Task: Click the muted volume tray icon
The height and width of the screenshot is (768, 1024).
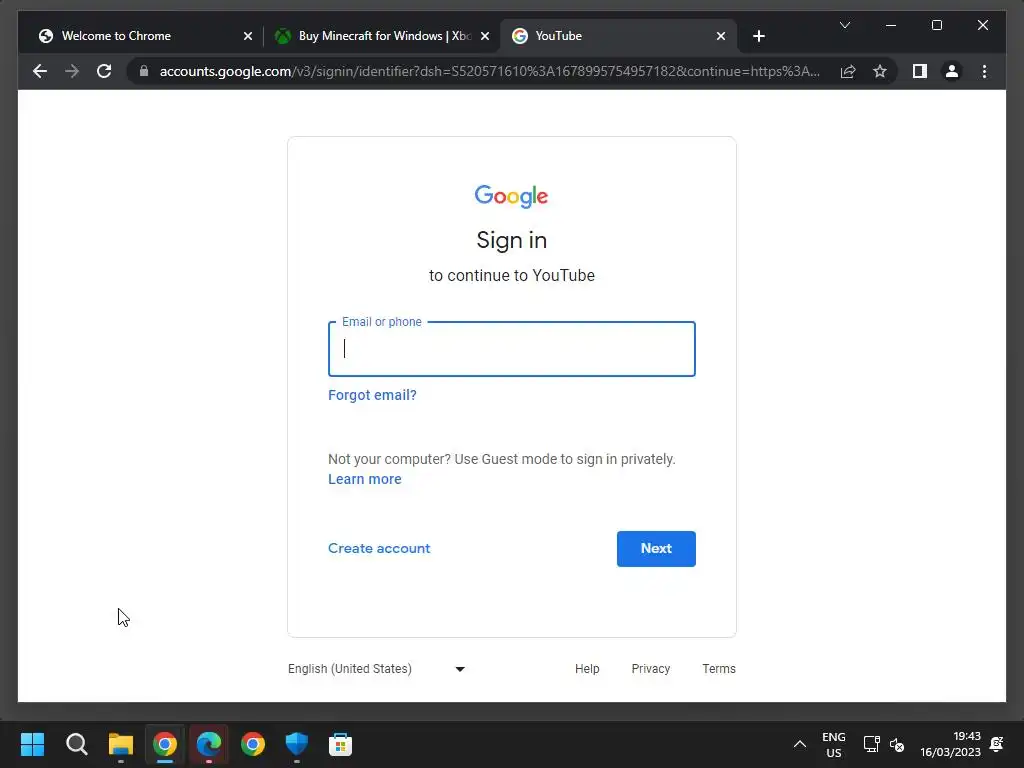Action: point(897,744)
